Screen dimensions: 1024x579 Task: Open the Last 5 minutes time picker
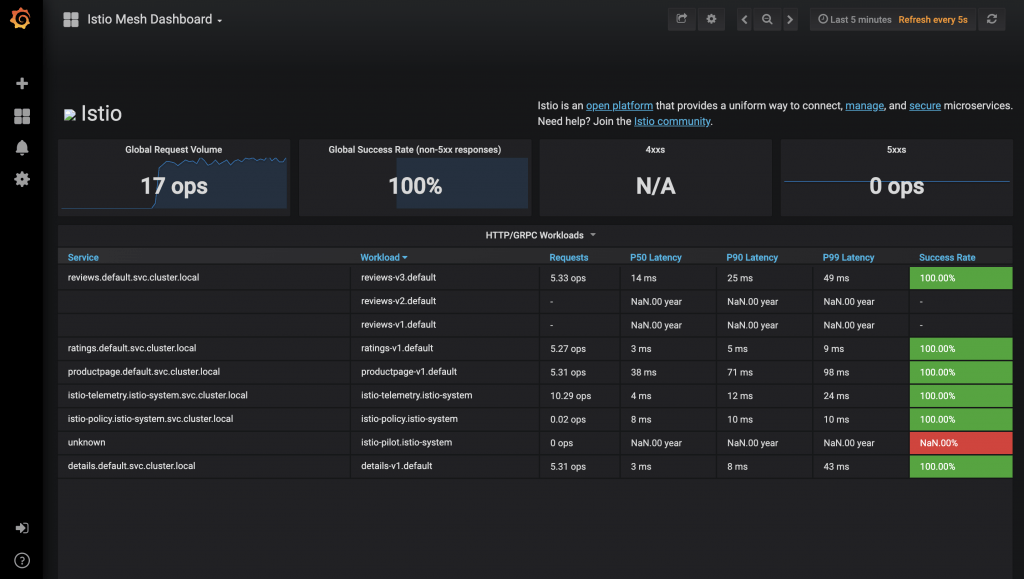pos(855,20)
